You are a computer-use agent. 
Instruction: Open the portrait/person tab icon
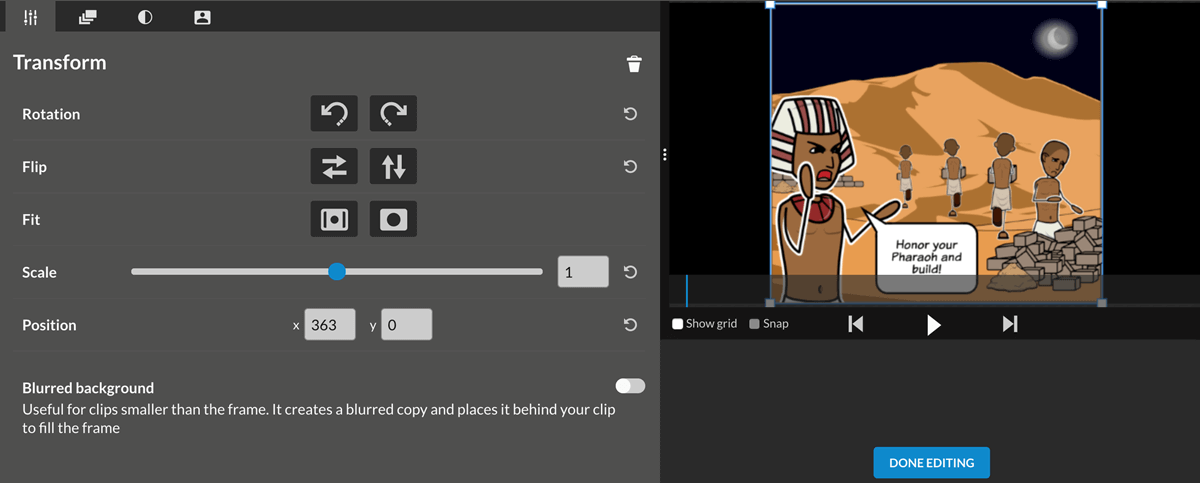pyautogui.click(x=202, y=16)
